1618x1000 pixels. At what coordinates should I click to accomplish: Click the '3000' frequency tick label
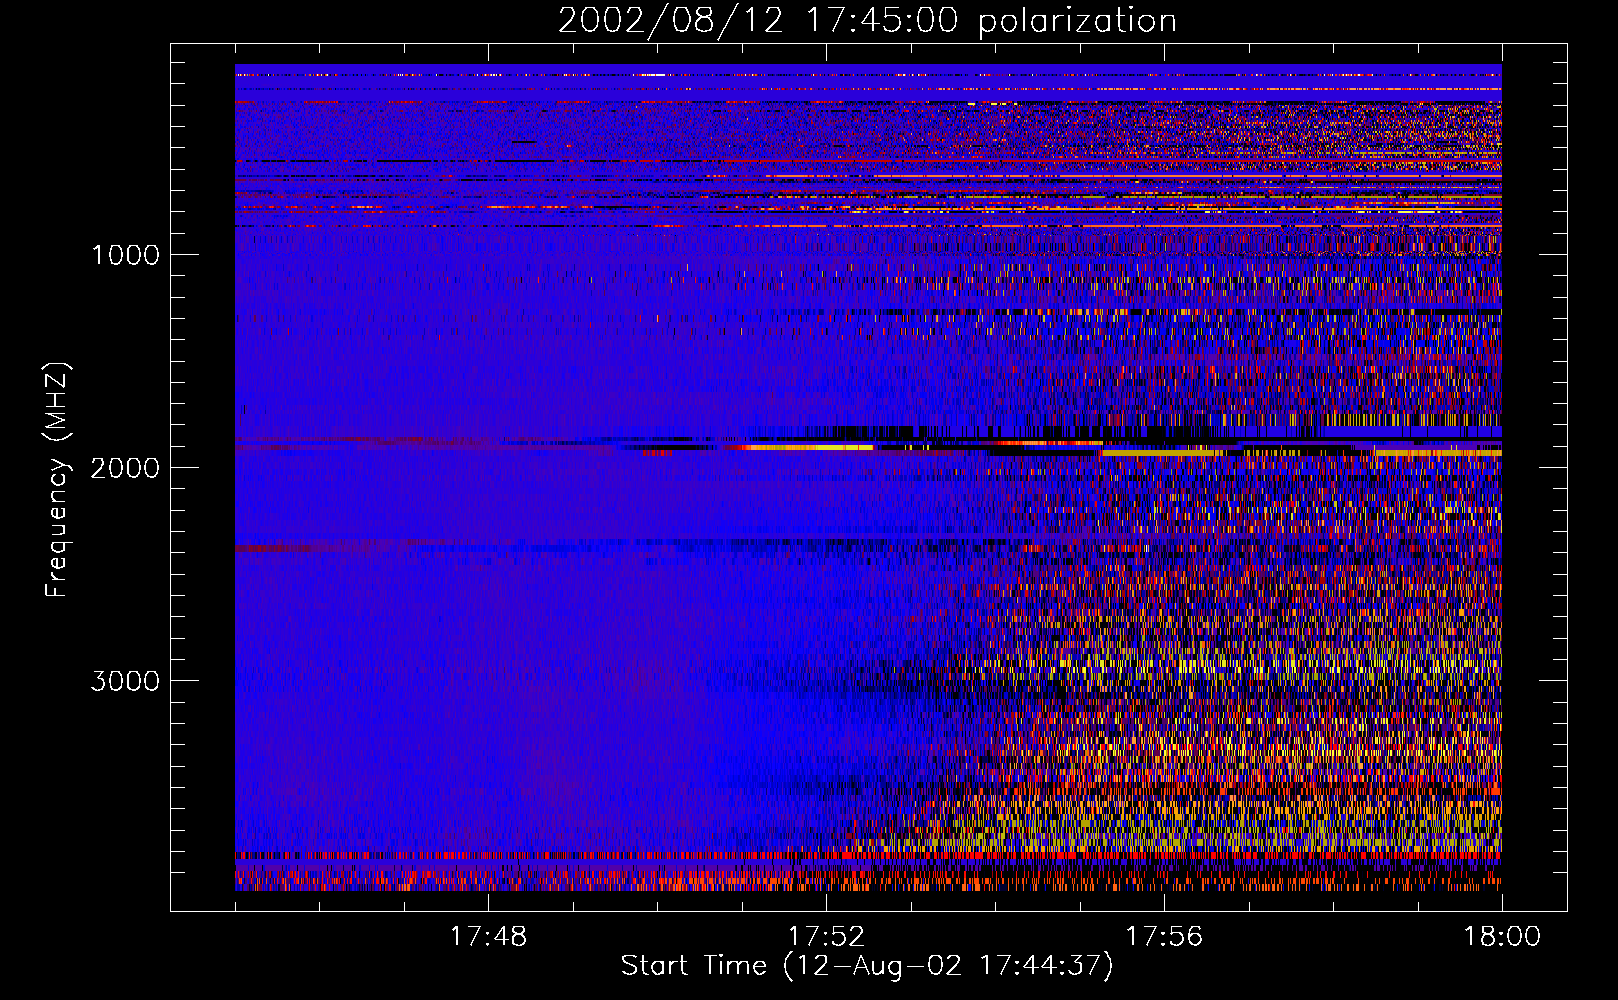point(125,681)
